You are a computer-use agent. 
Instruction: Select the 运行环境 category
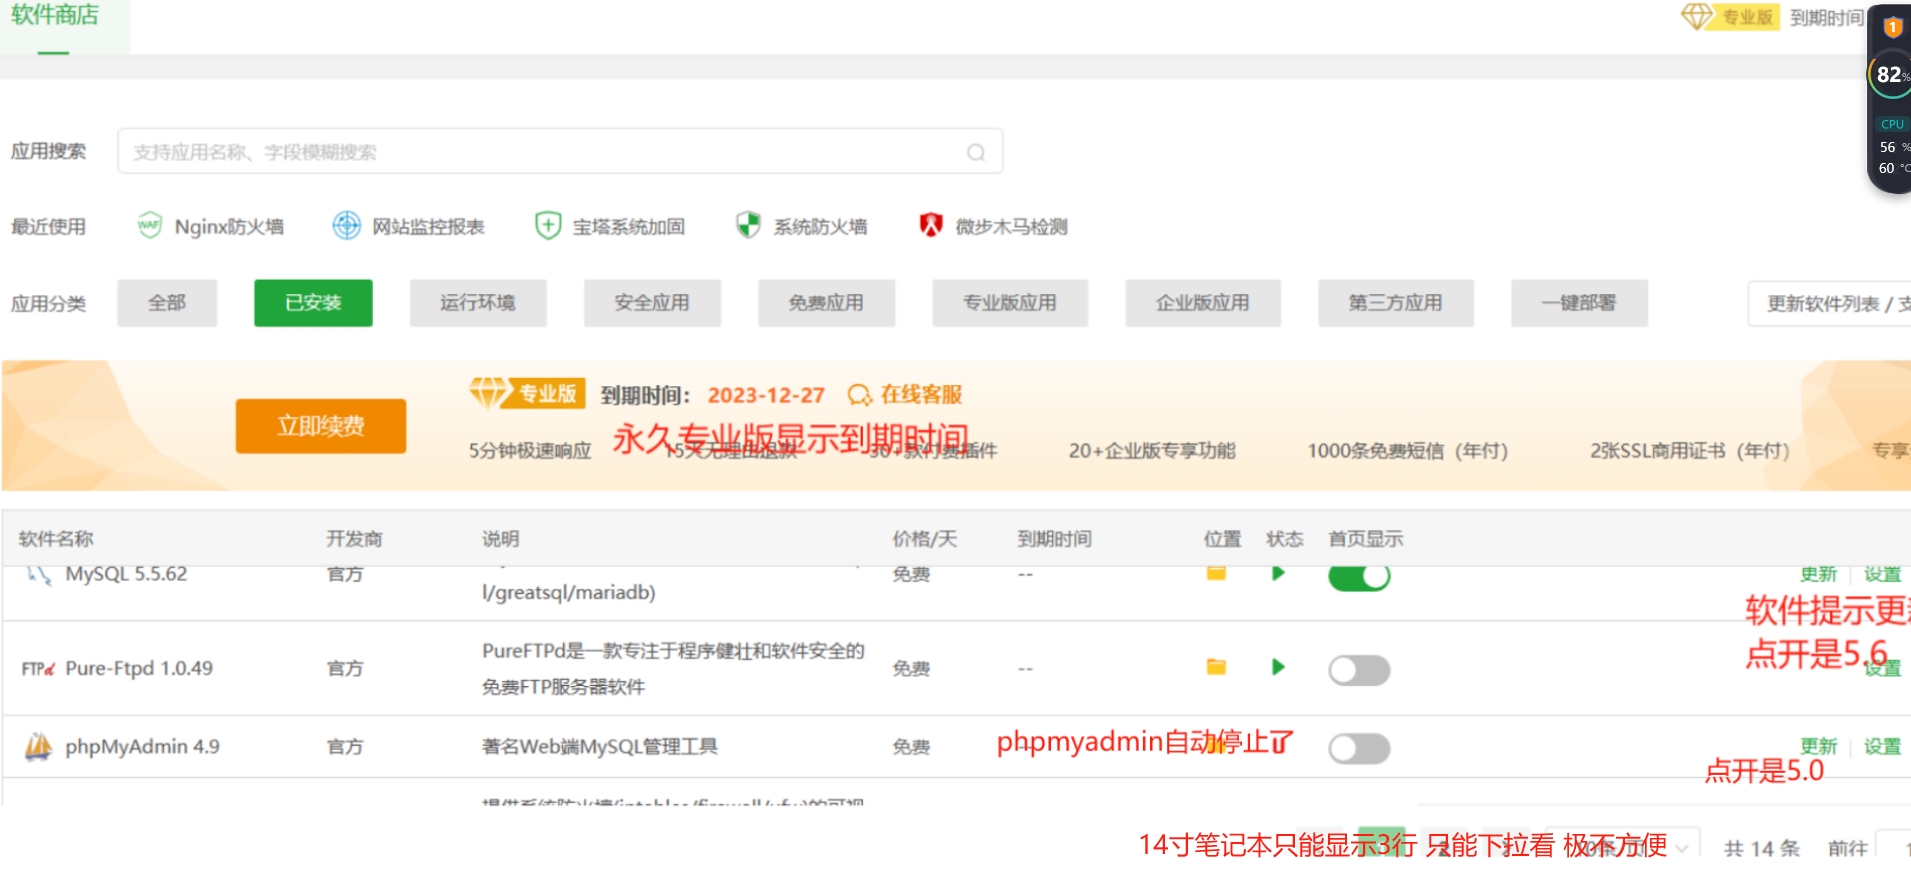tap(478, 303)
